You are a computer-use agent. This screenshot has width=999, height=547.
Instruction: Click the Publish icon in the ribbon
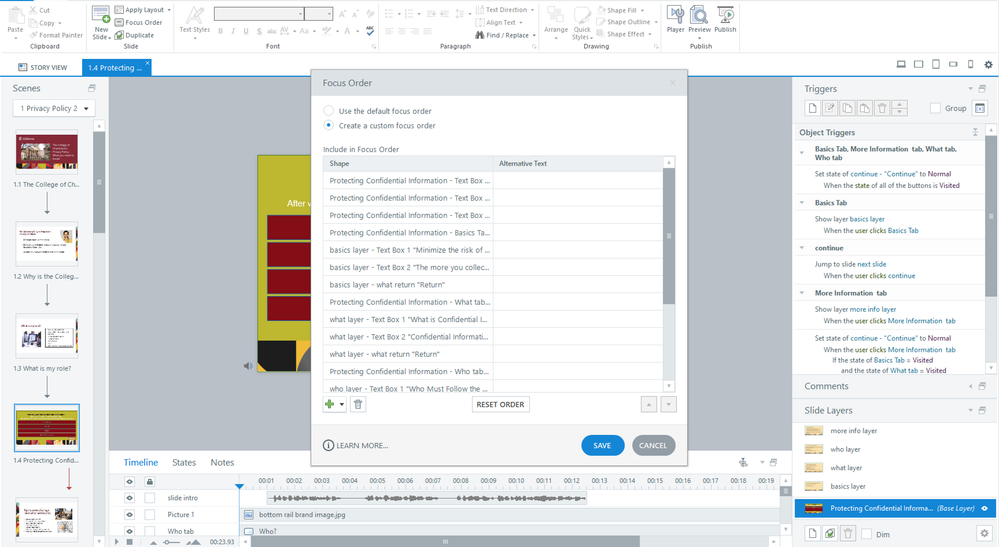coord(725,18)
